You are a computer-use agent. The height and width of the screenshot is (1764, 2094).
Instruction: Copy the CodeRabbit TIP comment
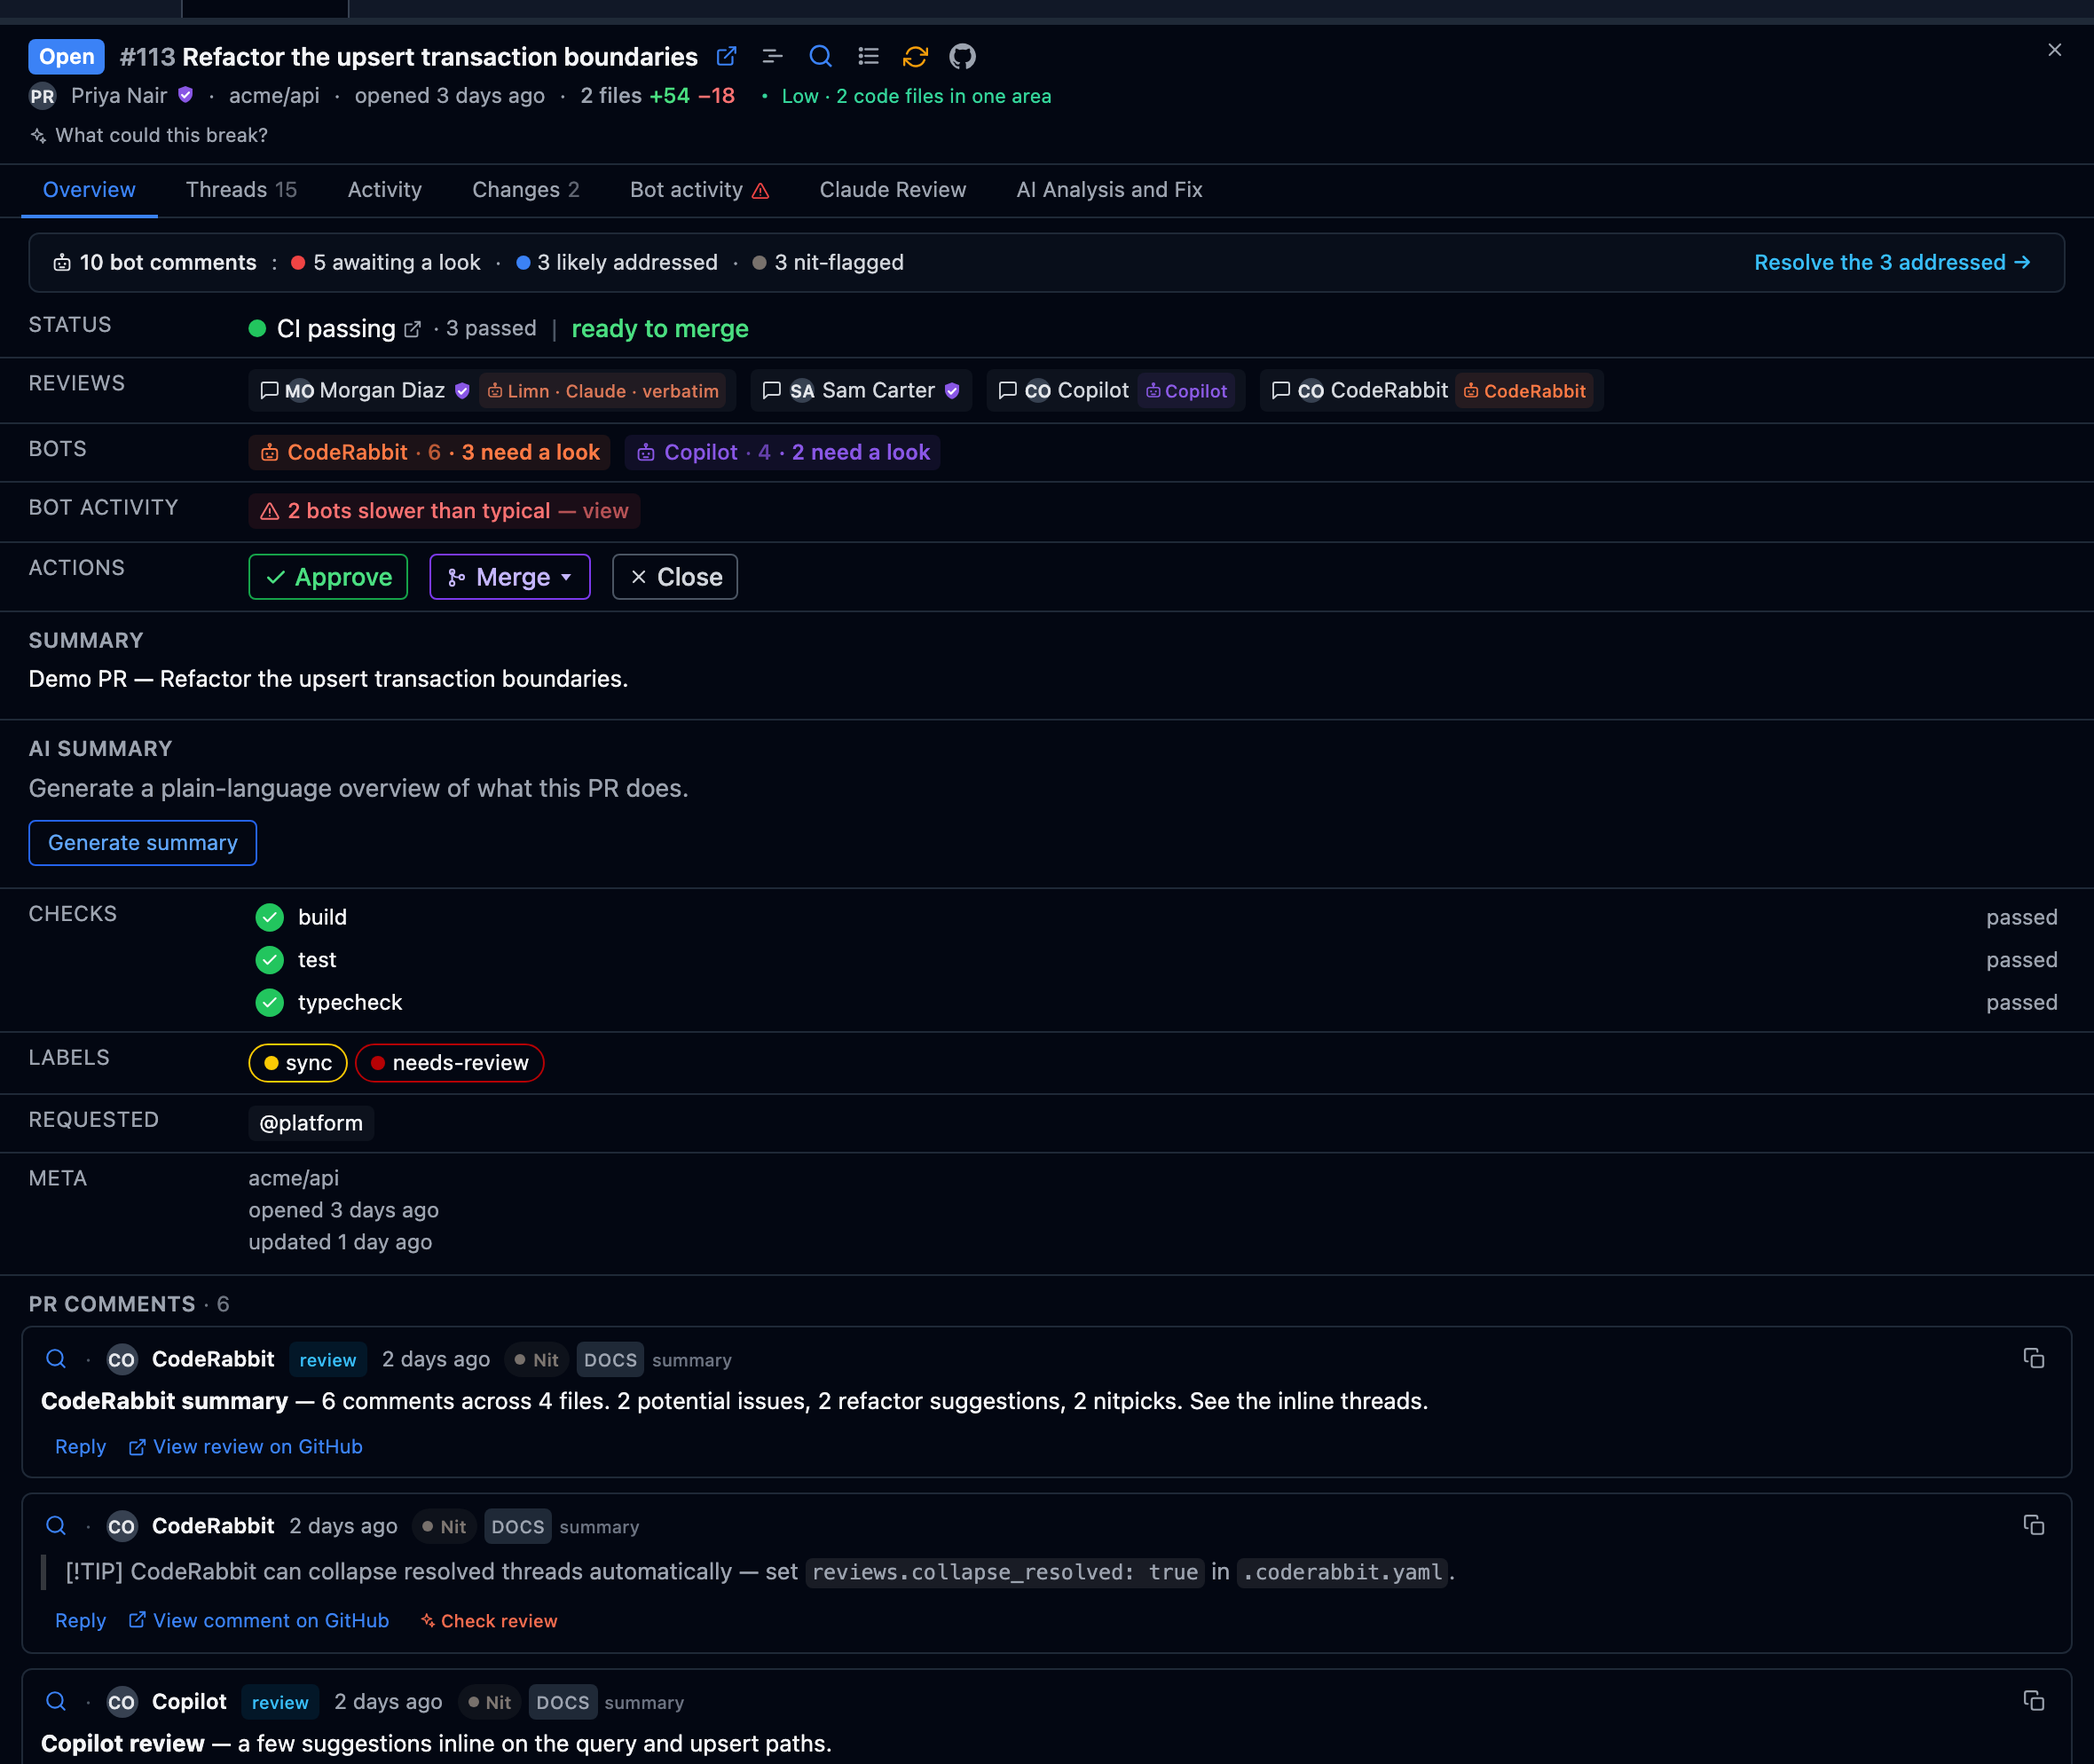pos(2033,1525)
